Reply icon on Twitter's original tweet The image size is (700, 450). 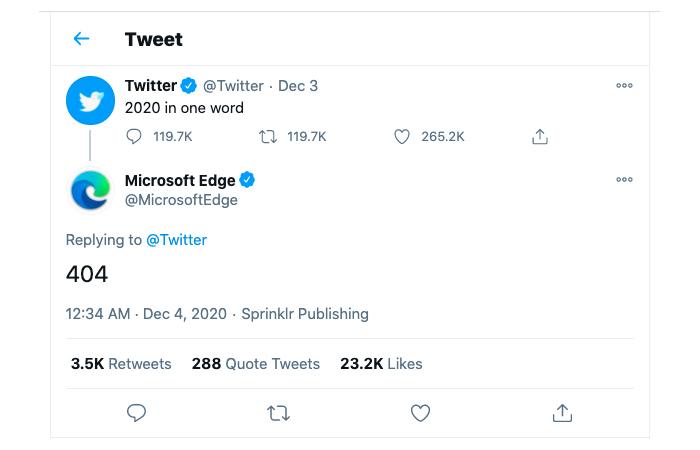134,136
